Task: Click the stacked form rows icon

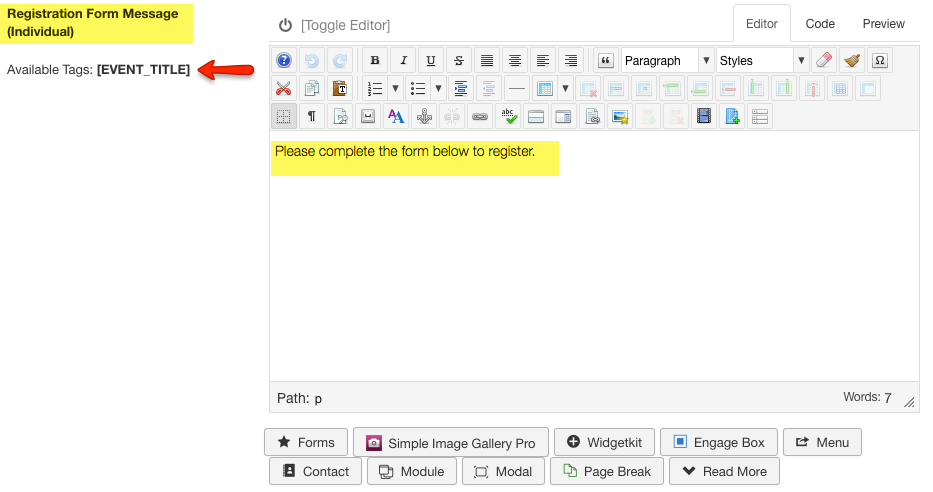Action: point(759,117)
